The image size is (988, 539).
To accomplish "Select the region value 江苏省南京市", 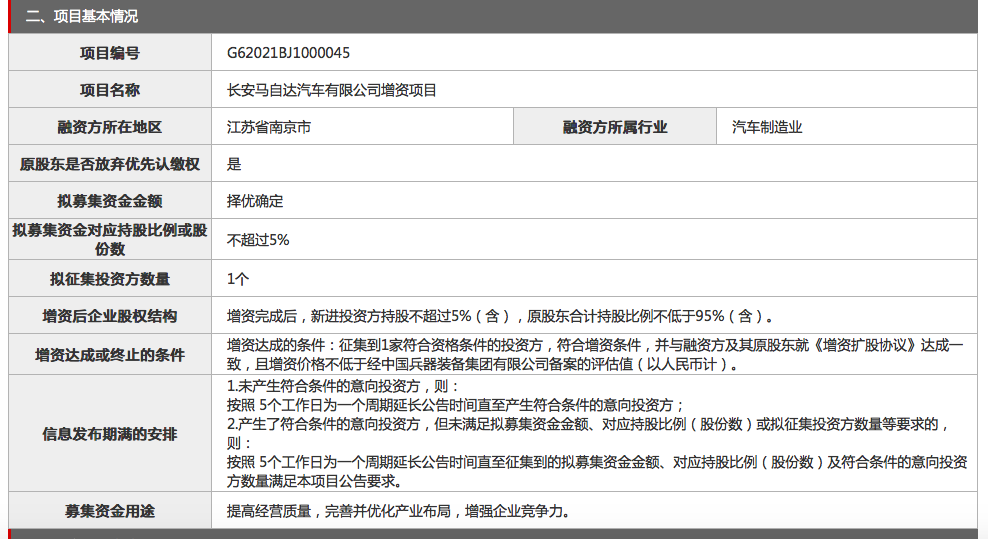I will pos(269,127).
